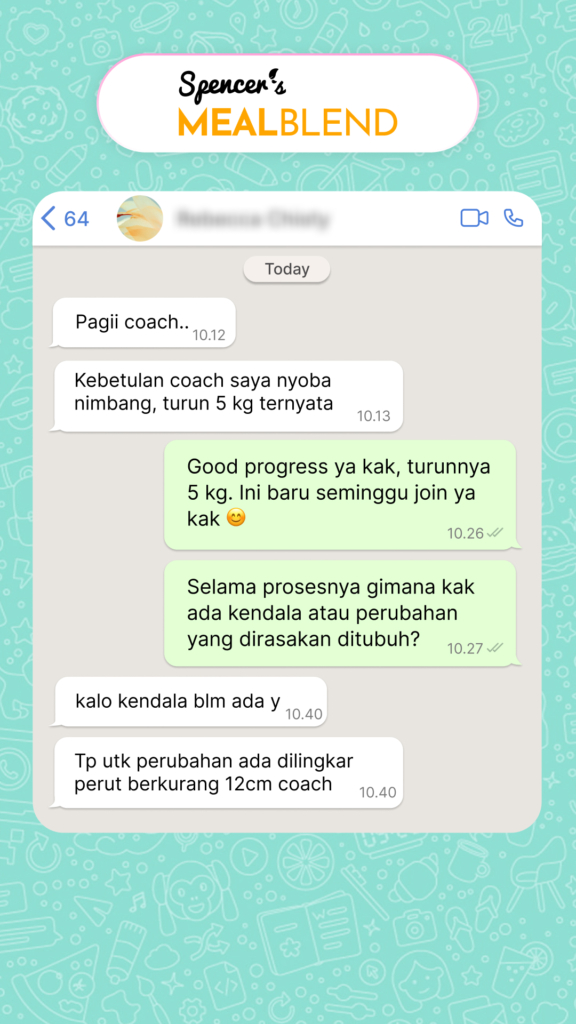This screenshot has height=1024, width=576.
Task: Select the "kalo kendala blm ada y" bubble
Action: (190, 701)
